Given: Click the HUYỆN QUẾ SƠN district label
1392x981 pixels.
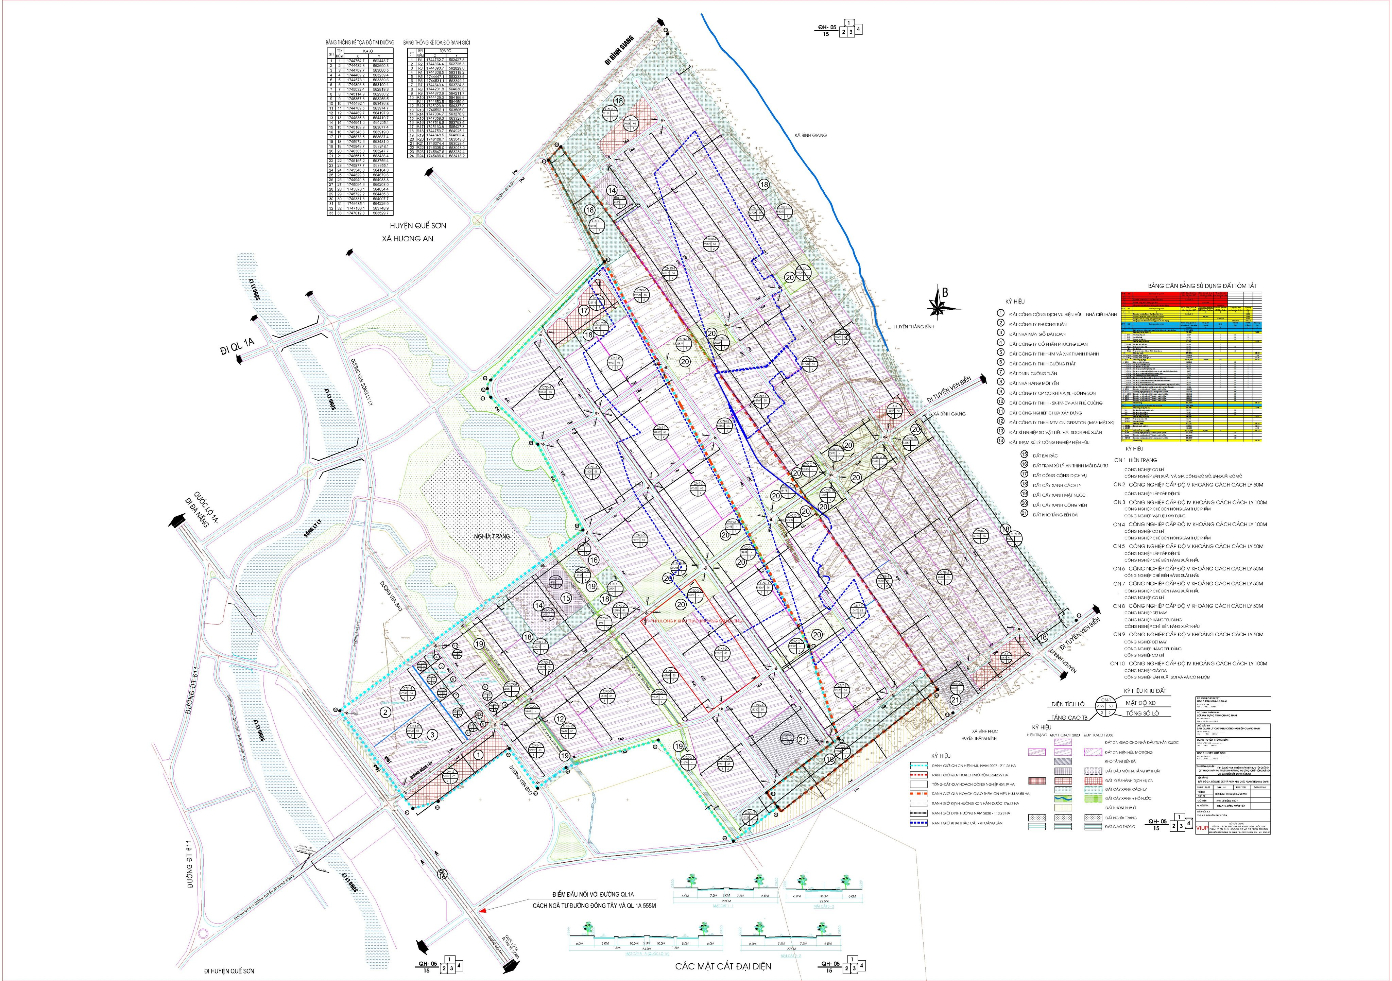Looking at the screenshot, I should [414, 226].
